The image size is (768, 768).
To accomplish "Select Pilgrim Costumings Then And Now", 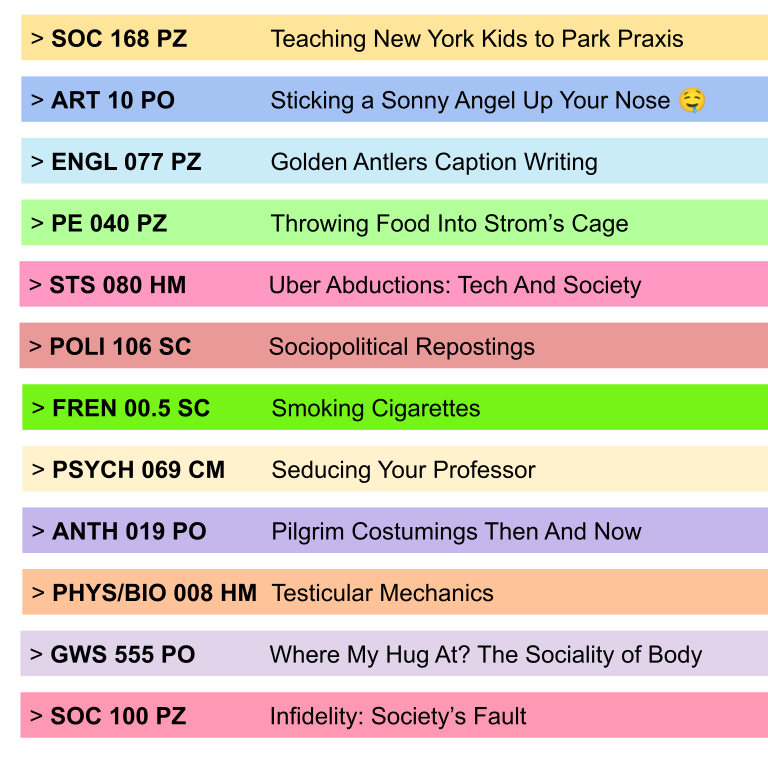I will [x=456, y=532].
